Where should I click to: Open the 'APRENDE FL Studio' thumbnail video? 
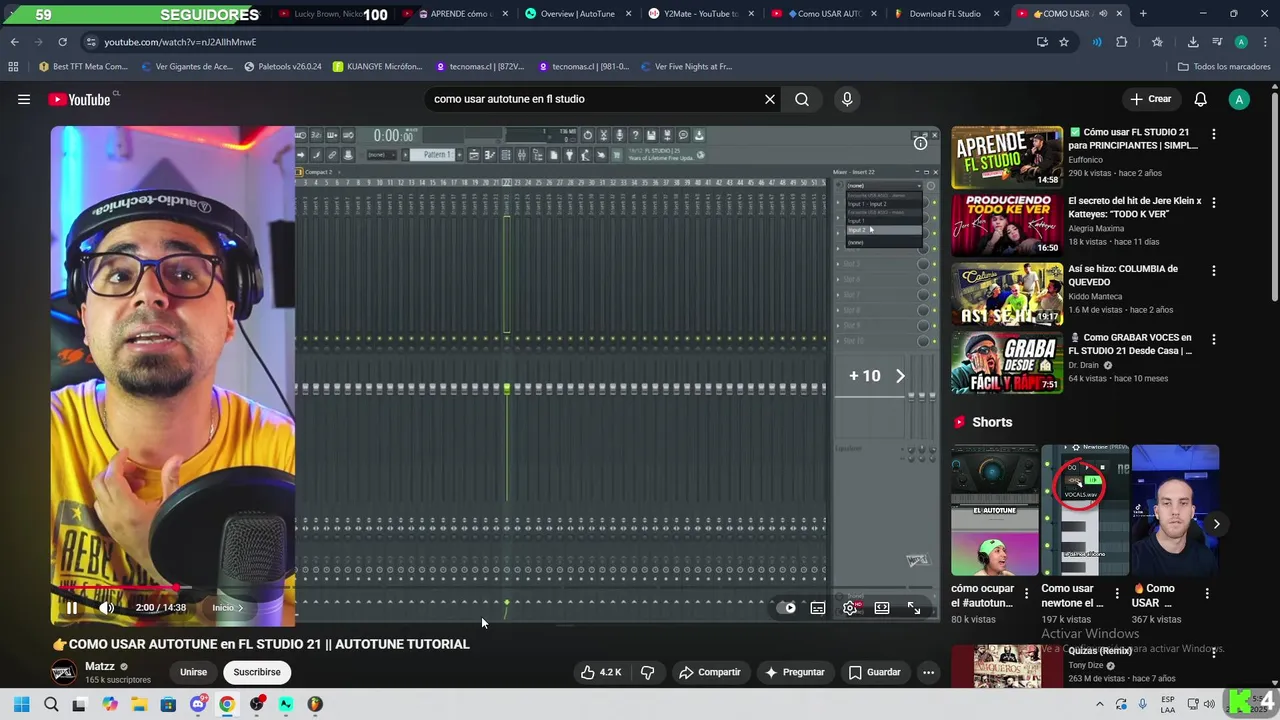pos(1007,157)
